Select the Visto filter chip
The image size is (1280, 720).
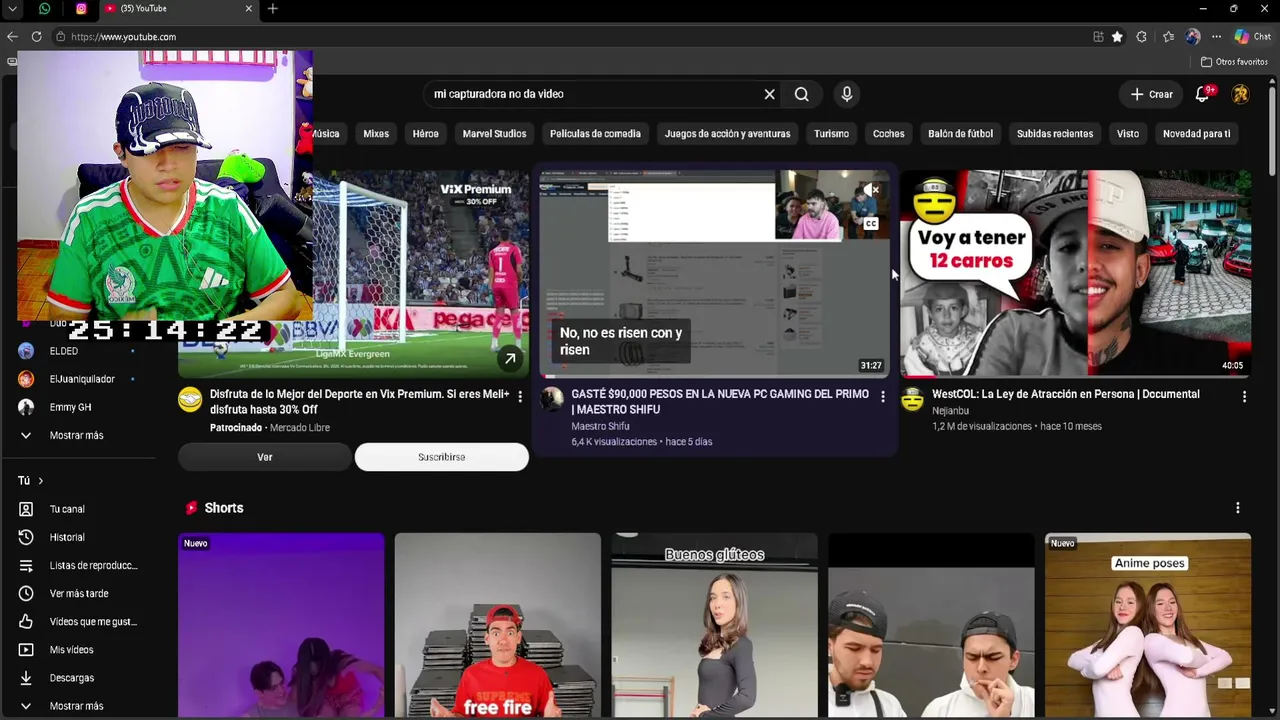coord(1128,134)
